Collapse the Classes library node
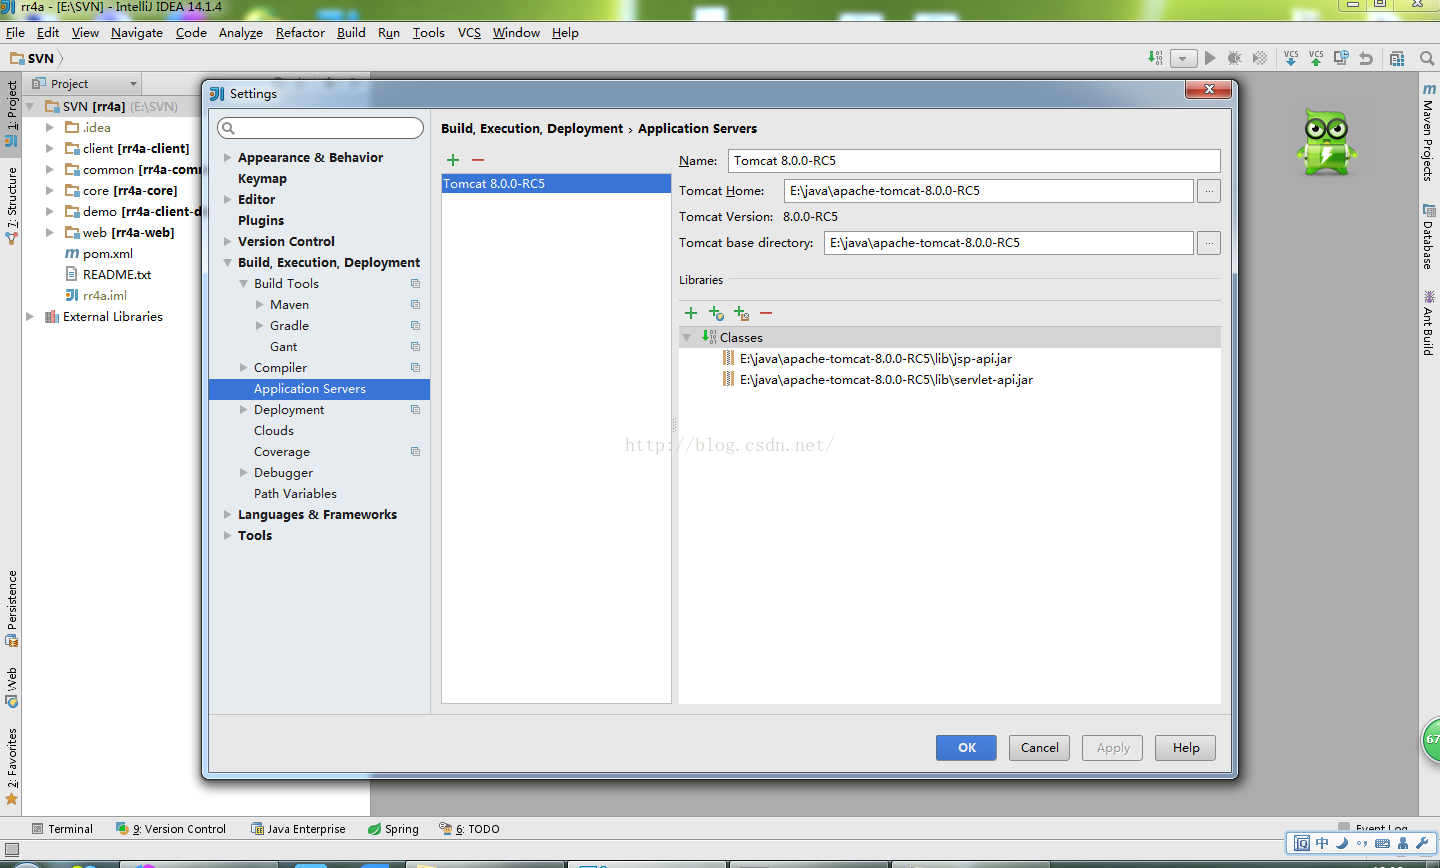 pos(687,338)
